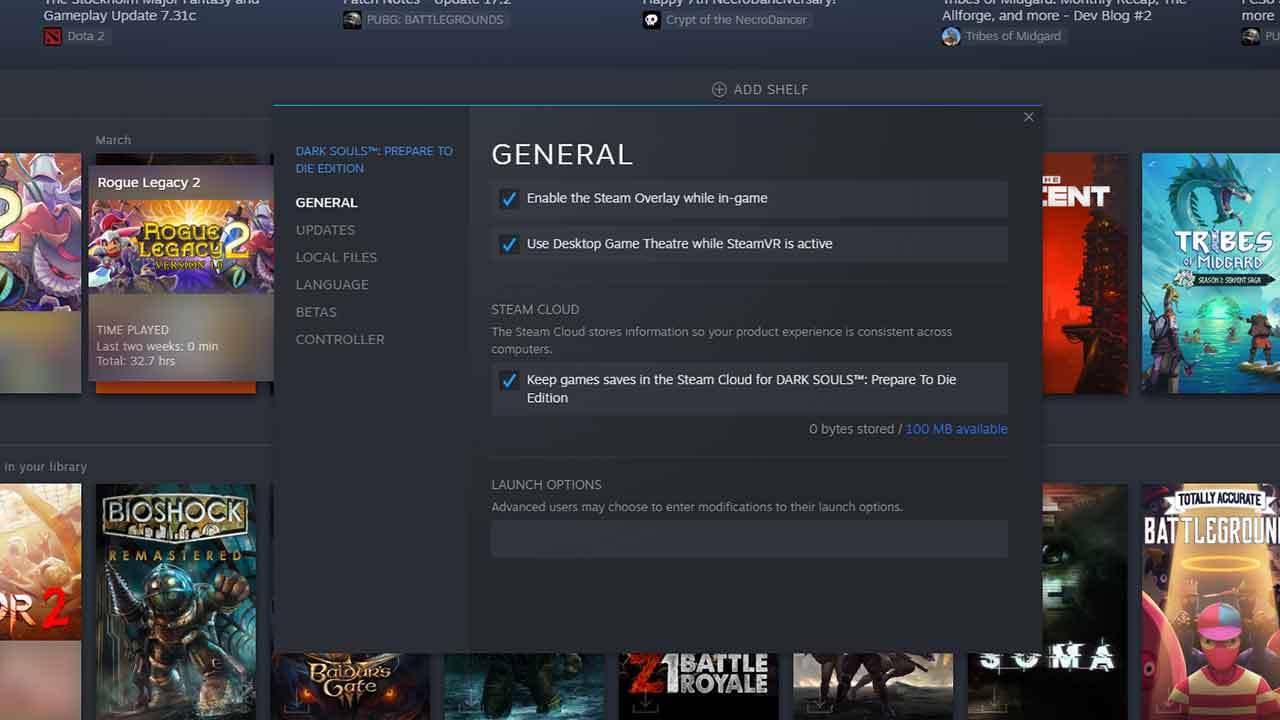Click the Tribes of Midgard news icon

click(x=951, y=36)
